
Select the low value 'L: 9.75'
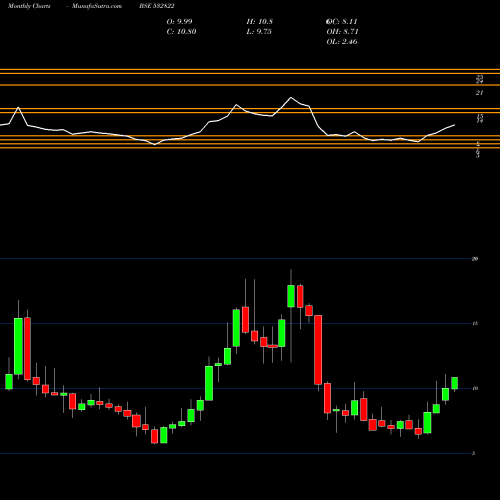(x=259, y=32)
